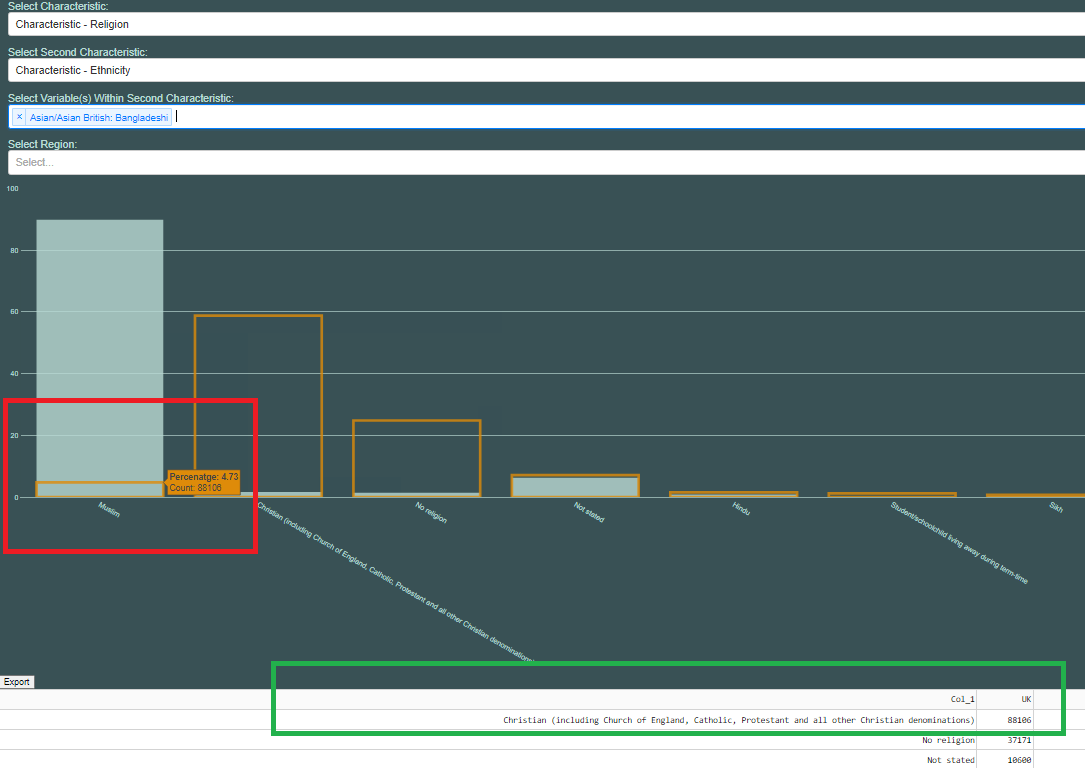Select the No religion table row label

point(948,740)
